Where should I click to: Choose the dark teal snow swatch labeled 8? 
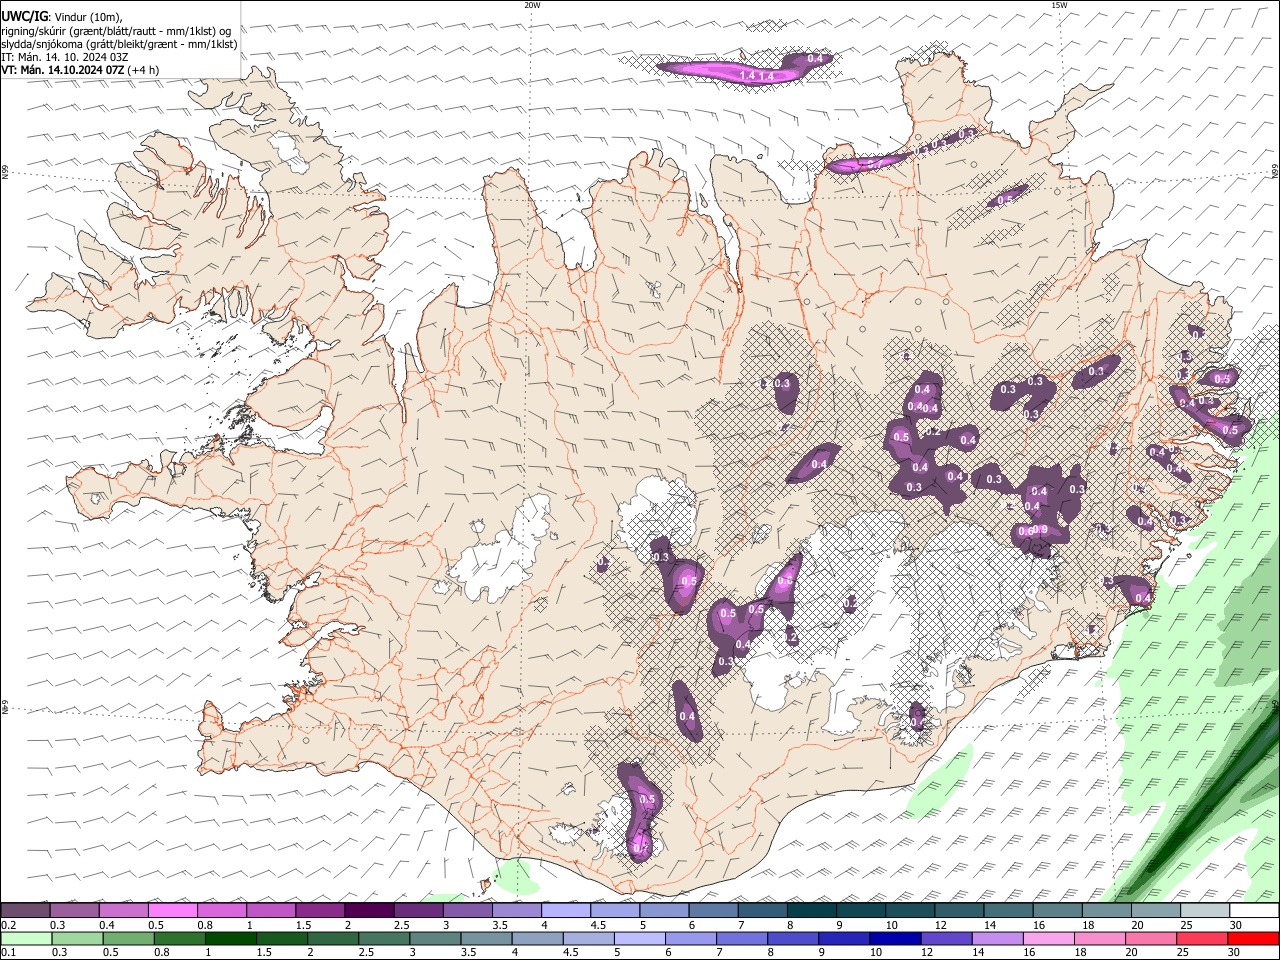(811, 910)
